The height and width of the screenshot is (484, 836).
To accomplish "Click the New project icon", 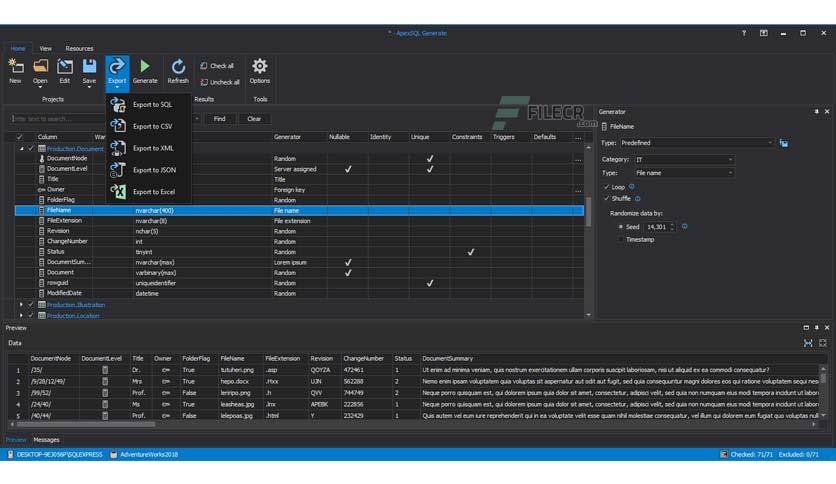I will point(15,66).
